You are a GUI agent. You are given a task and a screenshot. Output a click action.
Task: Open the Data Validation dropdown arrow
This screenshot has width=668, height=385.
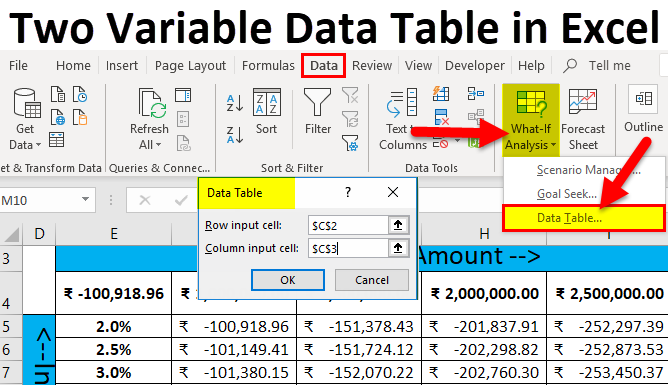[458, 140]
